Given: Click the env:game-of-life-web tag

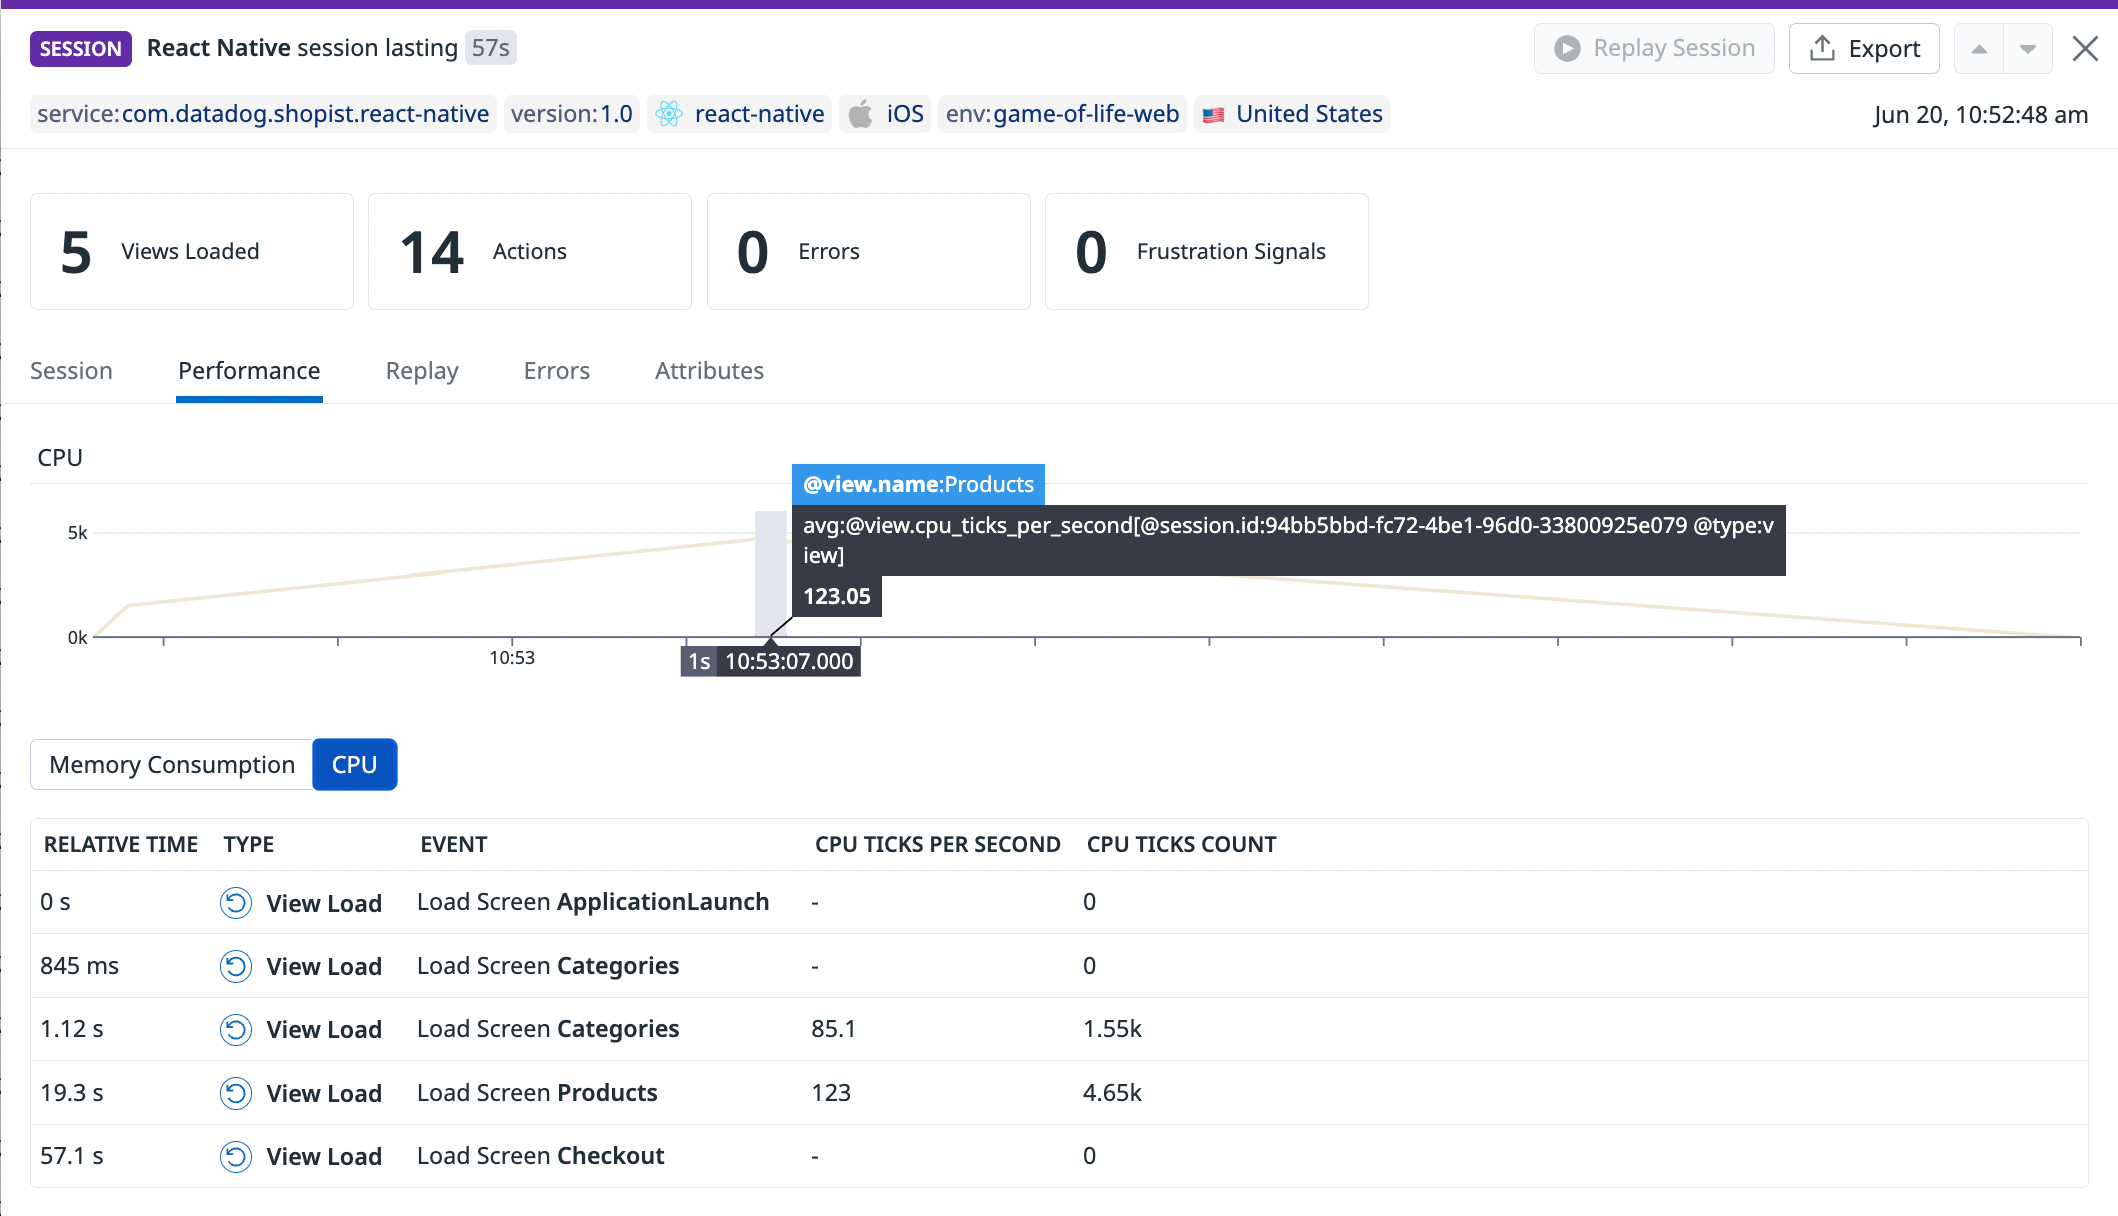Looking at the screenshot, I should 1062,114.
